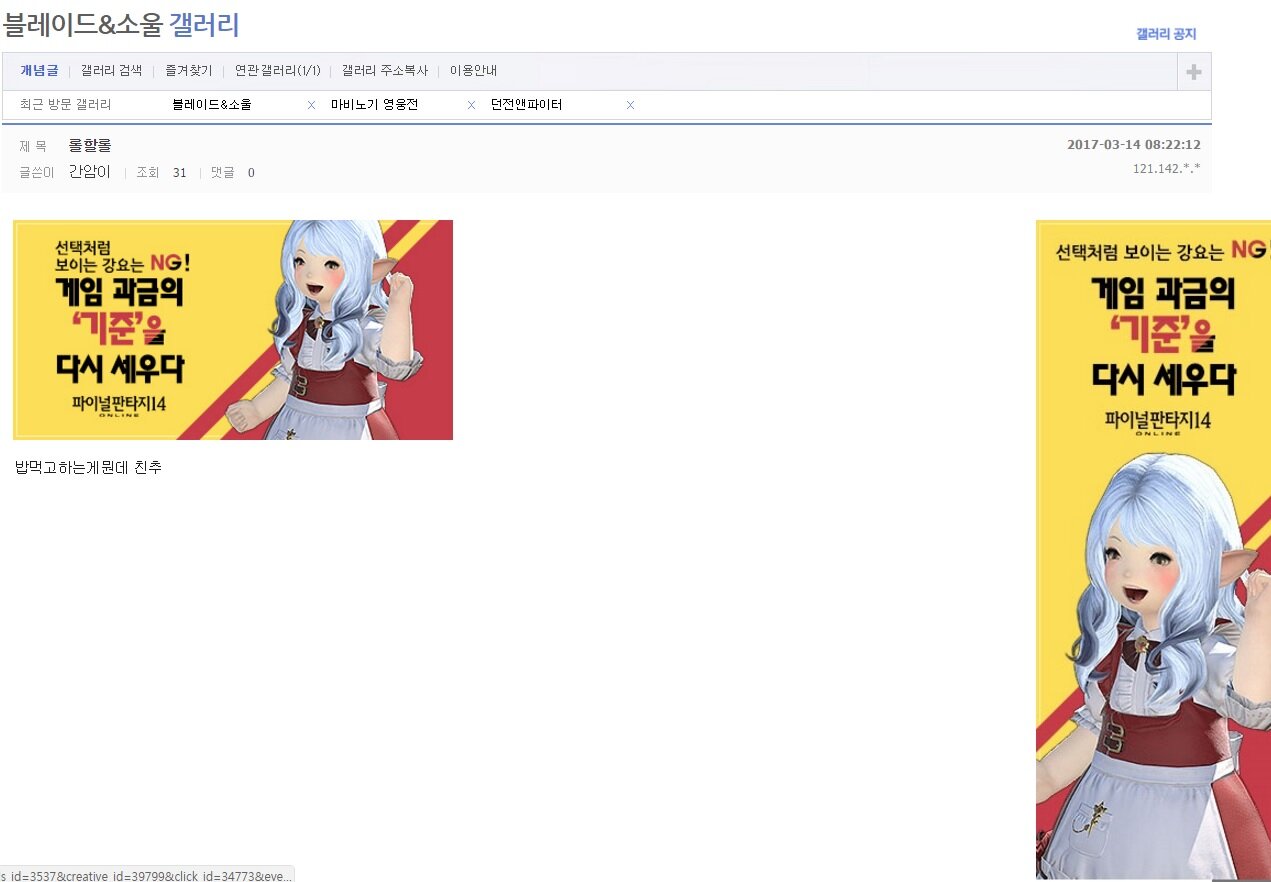Select 즐겨찾기 in the gallery menu
The height and width of the screenshot is (882, 1271).
188,71
